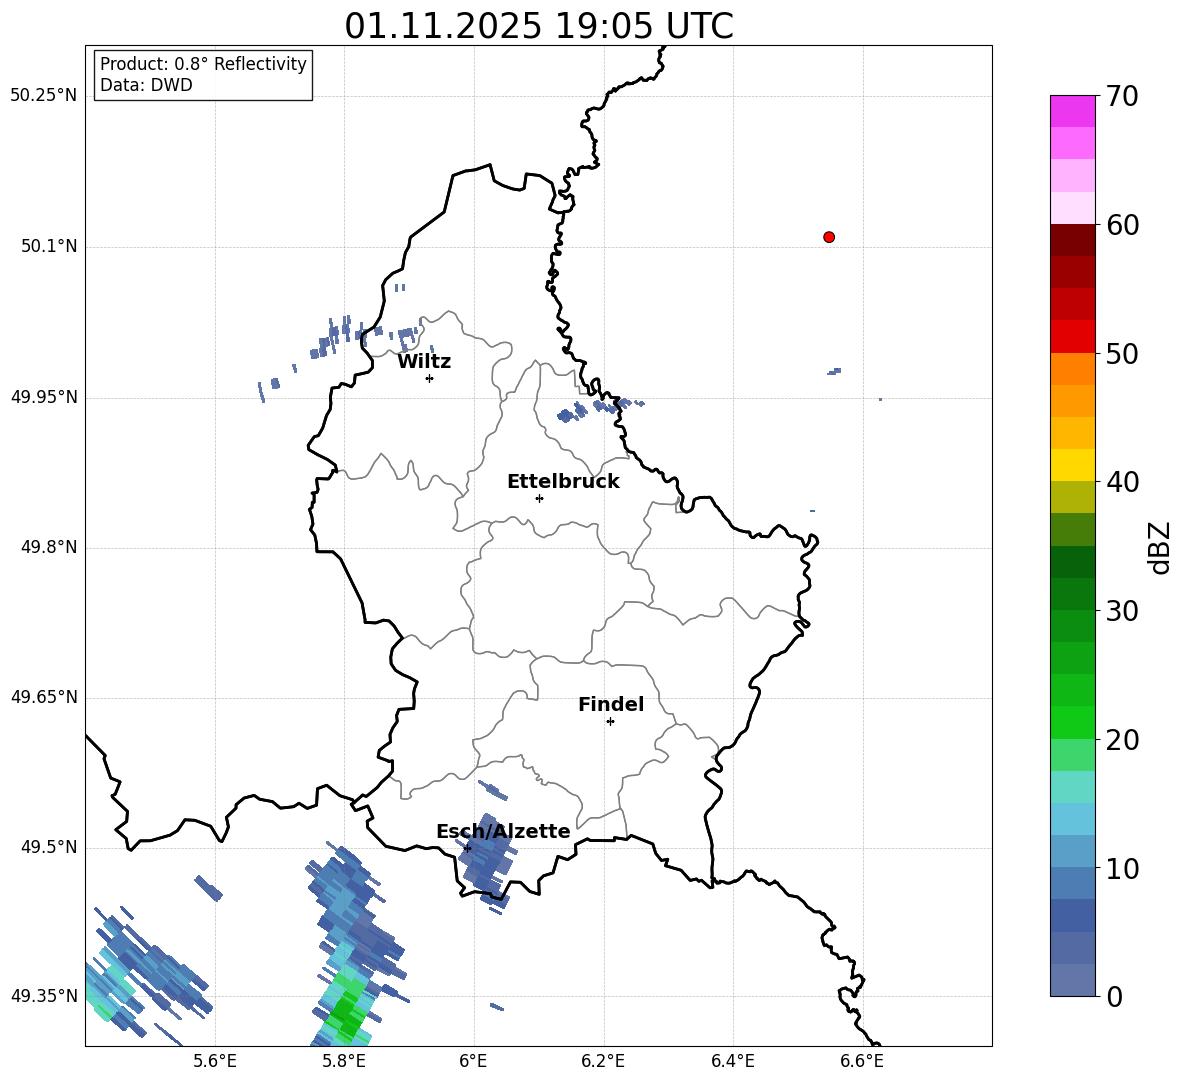Image resolution: width=1184 pixels, height=1081 pixels.
Task: Click the 49.8°N latitude tick label
Action: 49,547
